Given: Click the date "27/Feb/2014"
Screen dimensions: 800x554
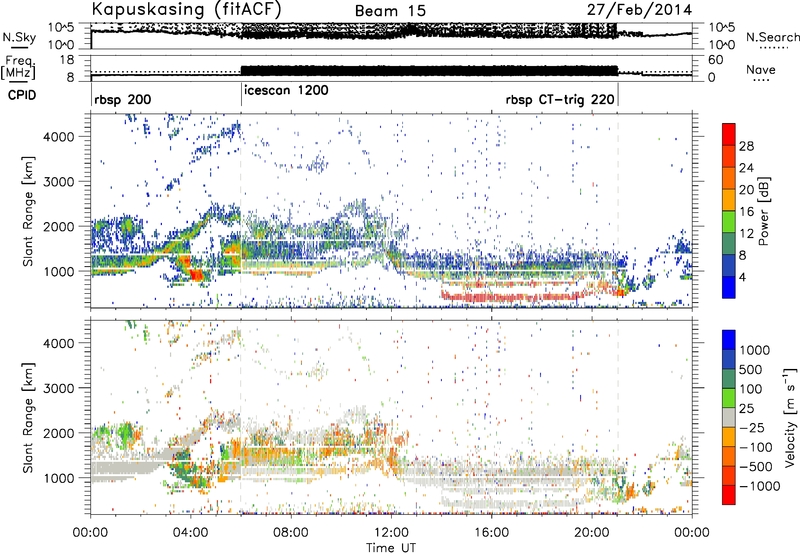Looking at the screenshot, I should pos(639,10).
